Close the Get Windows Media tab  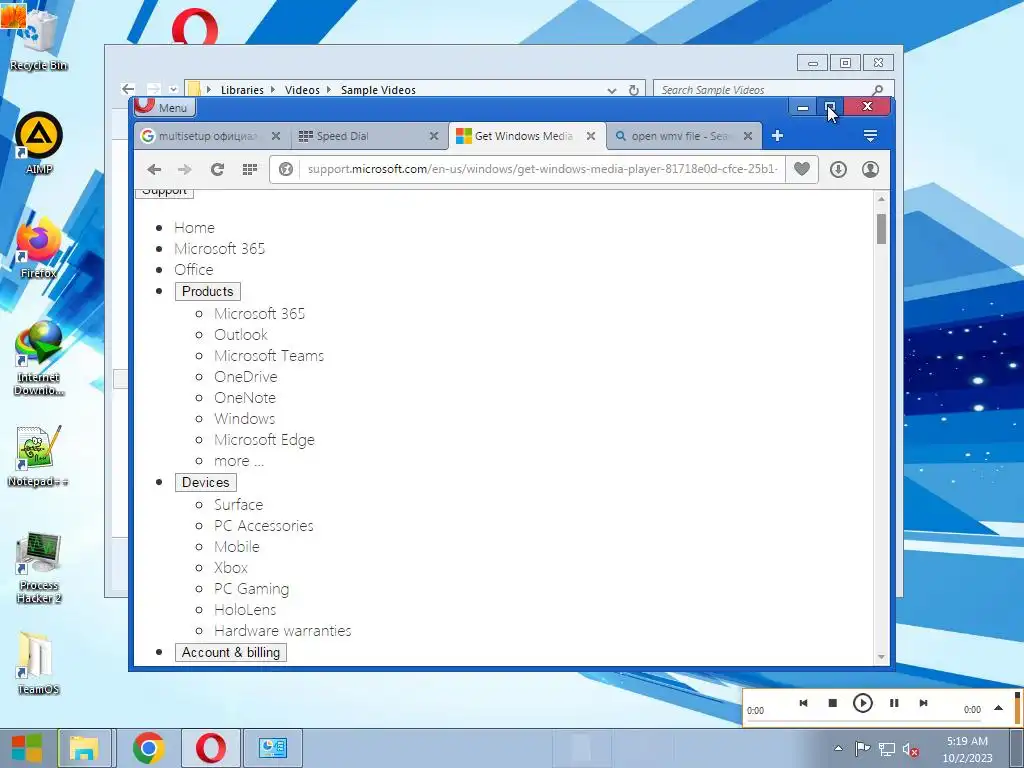click(590, 136)
